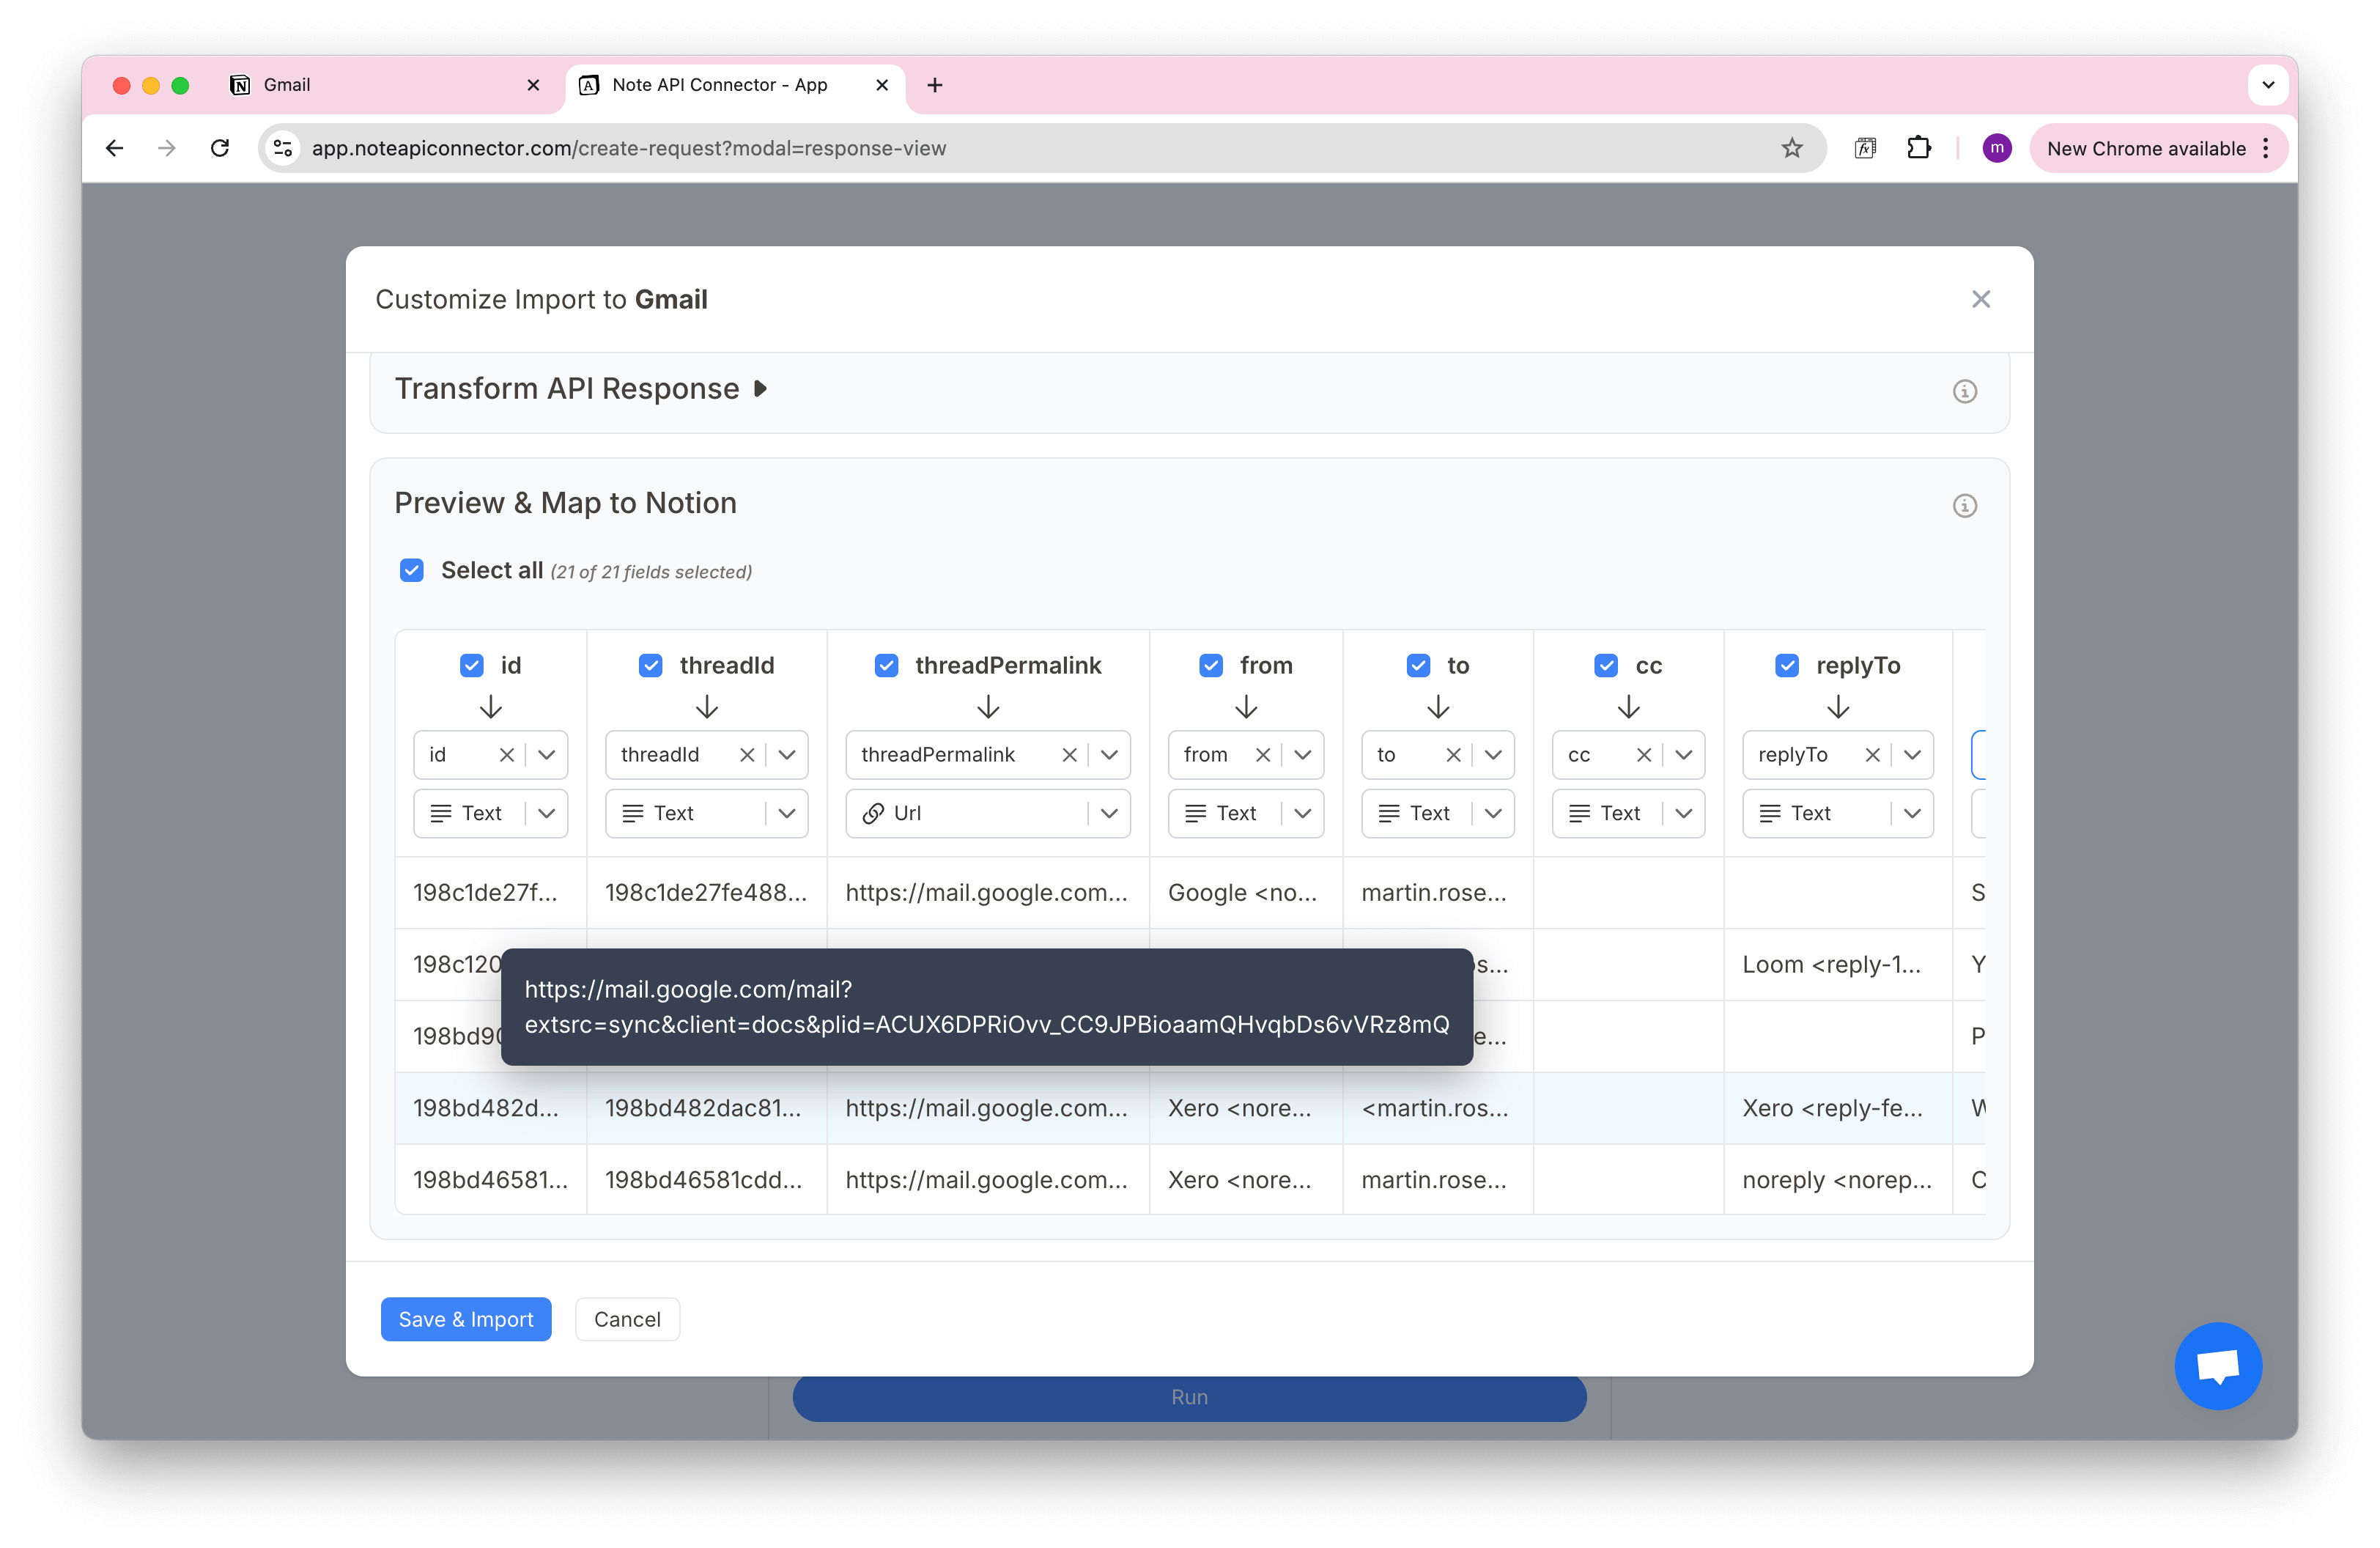Click the Loom <reply-1... replyTo cell

point(1837,964)
